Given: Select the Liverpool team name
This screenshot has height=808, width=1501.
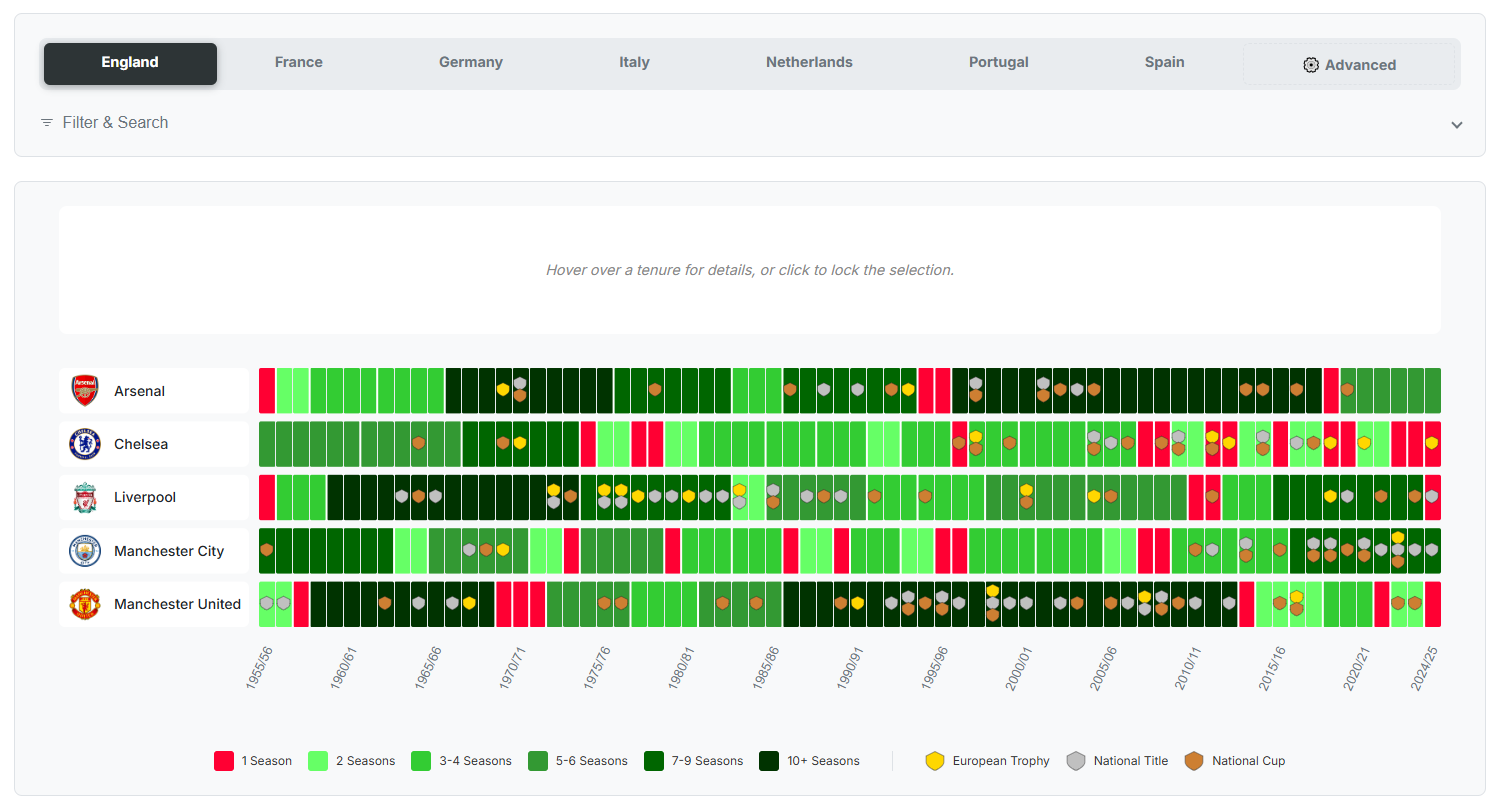Looking at the screenshot, I should [x=145, y=497].
